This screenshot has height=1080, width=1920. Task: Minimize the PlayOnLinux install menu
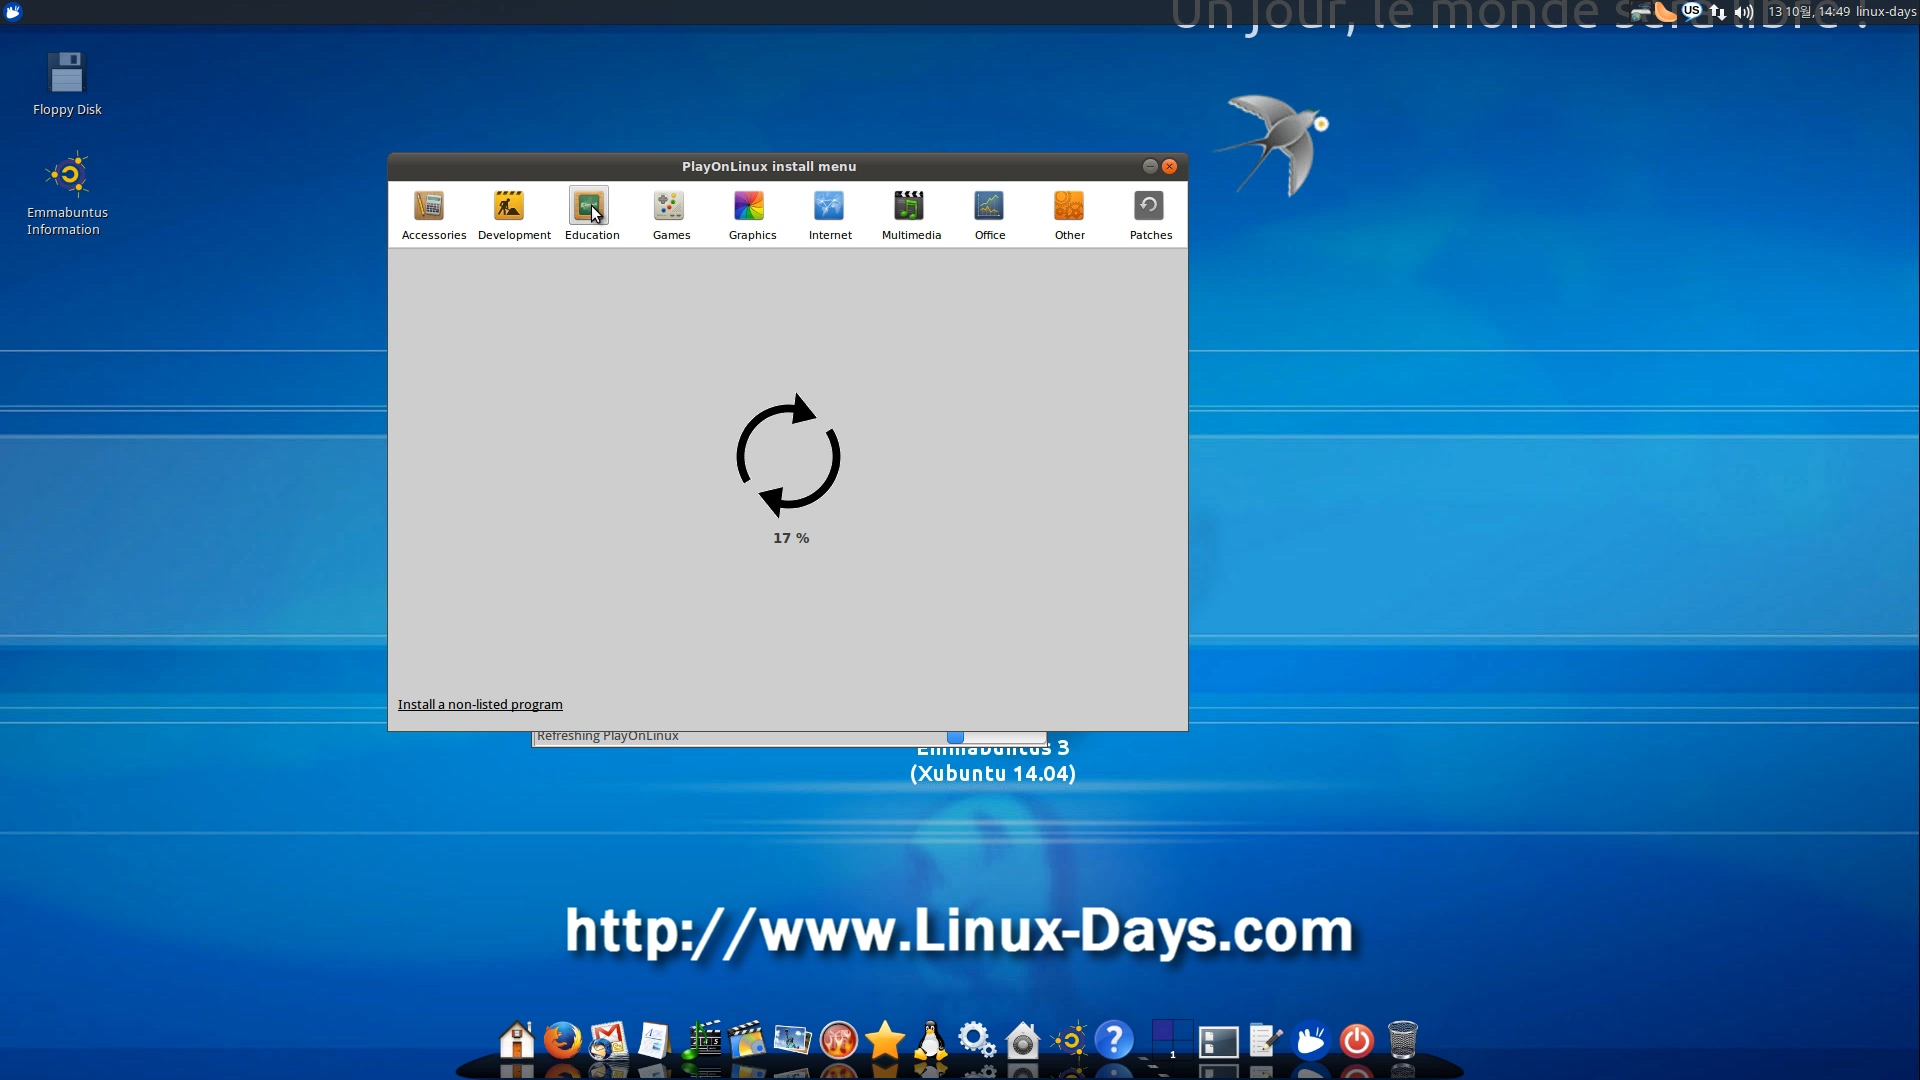(x=1150, y=166)
